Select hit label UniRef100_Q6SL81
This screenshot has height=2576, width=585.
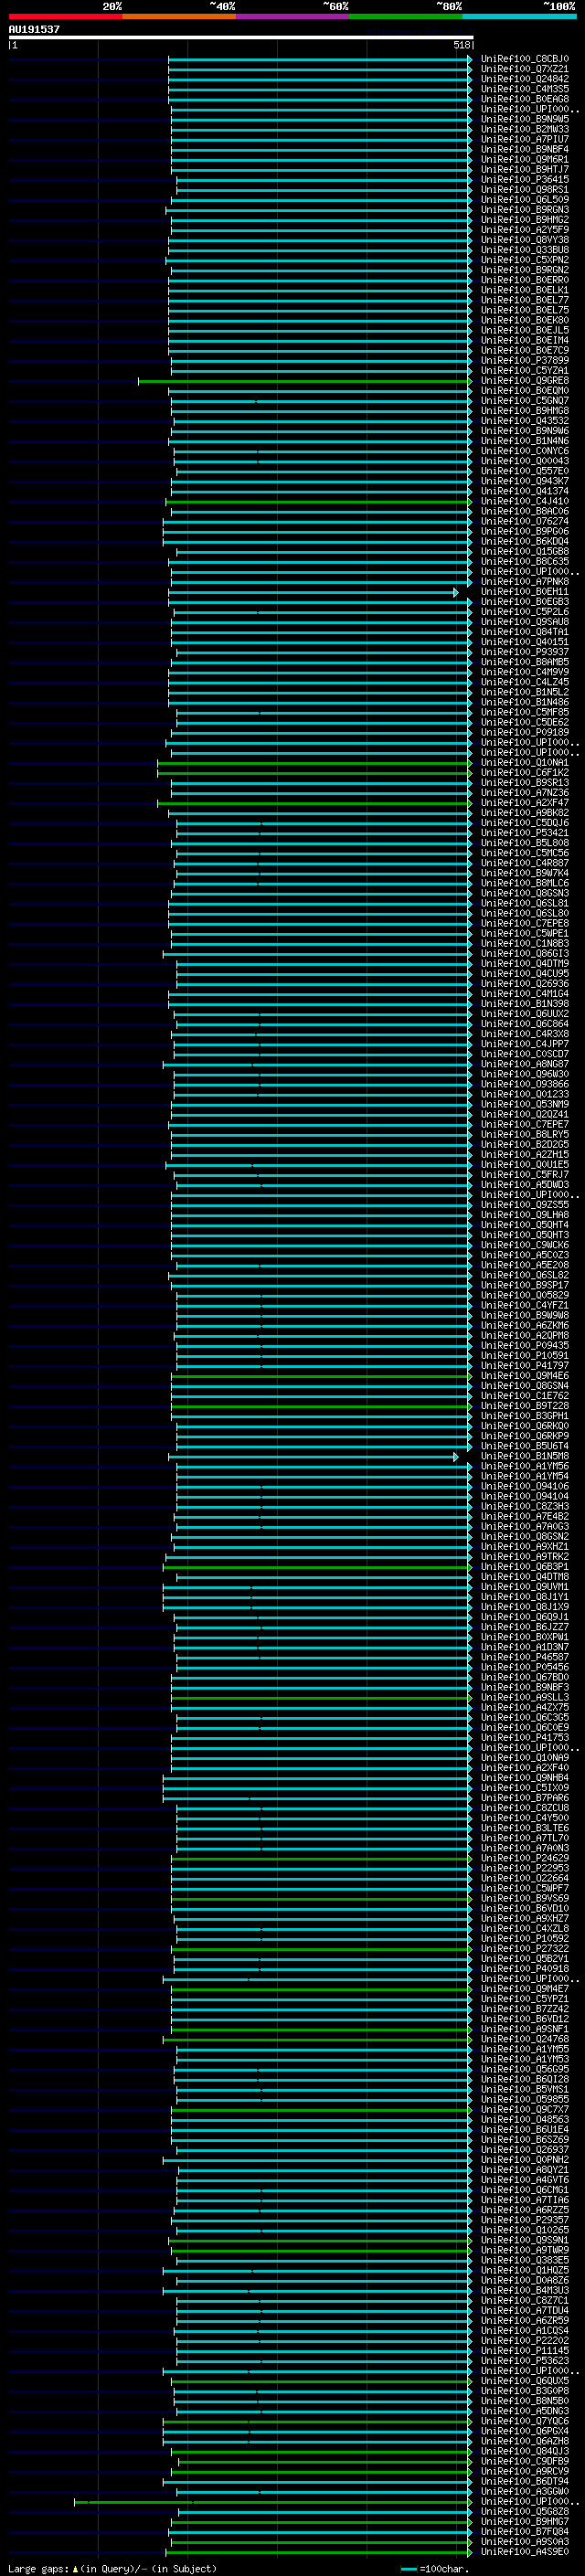[524, 903]
